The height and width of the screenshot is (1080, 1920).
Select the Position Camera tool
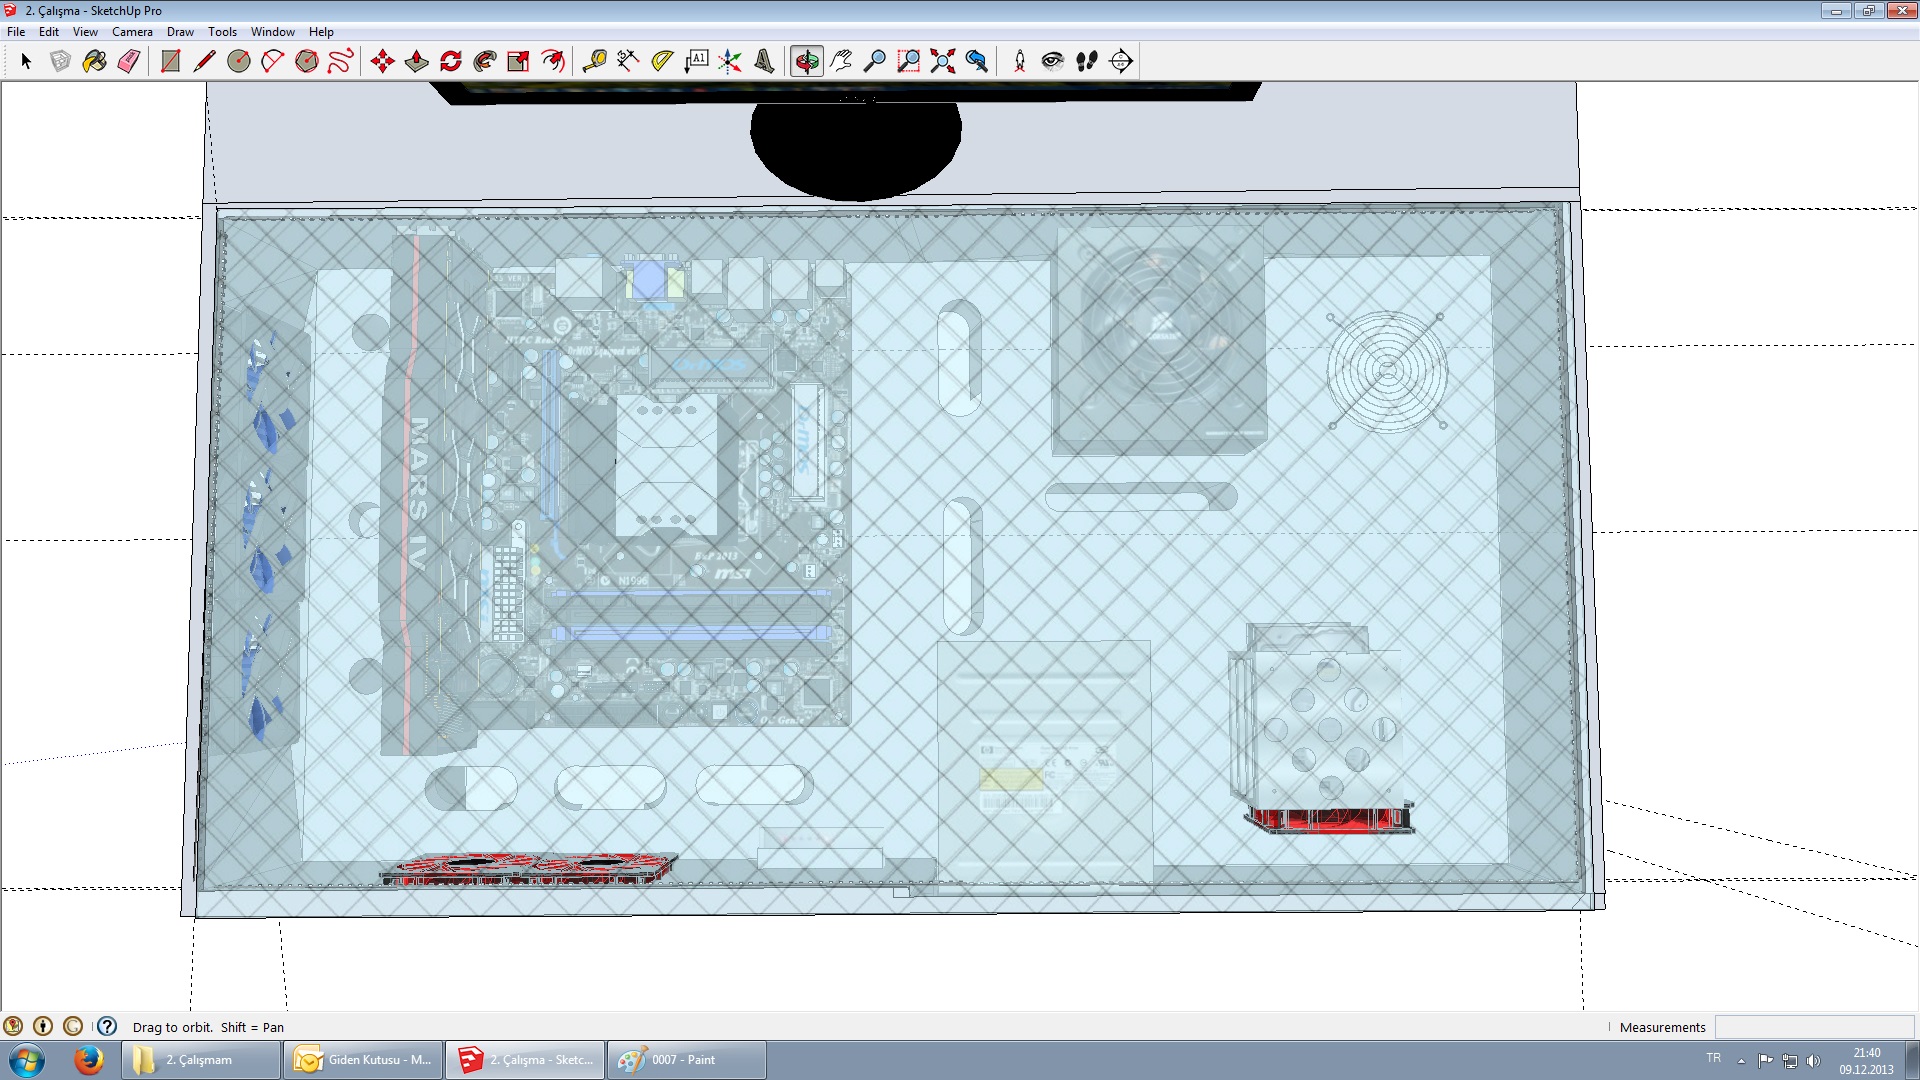[1020, 61]
